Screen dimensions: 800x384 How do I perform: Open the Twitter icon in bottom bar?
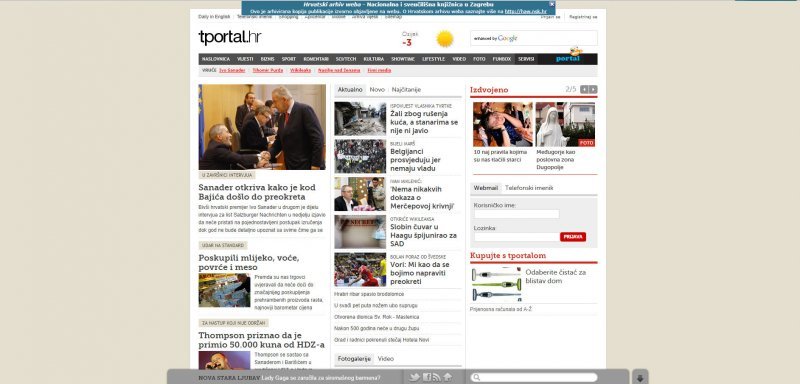click(x=415, y=377)
